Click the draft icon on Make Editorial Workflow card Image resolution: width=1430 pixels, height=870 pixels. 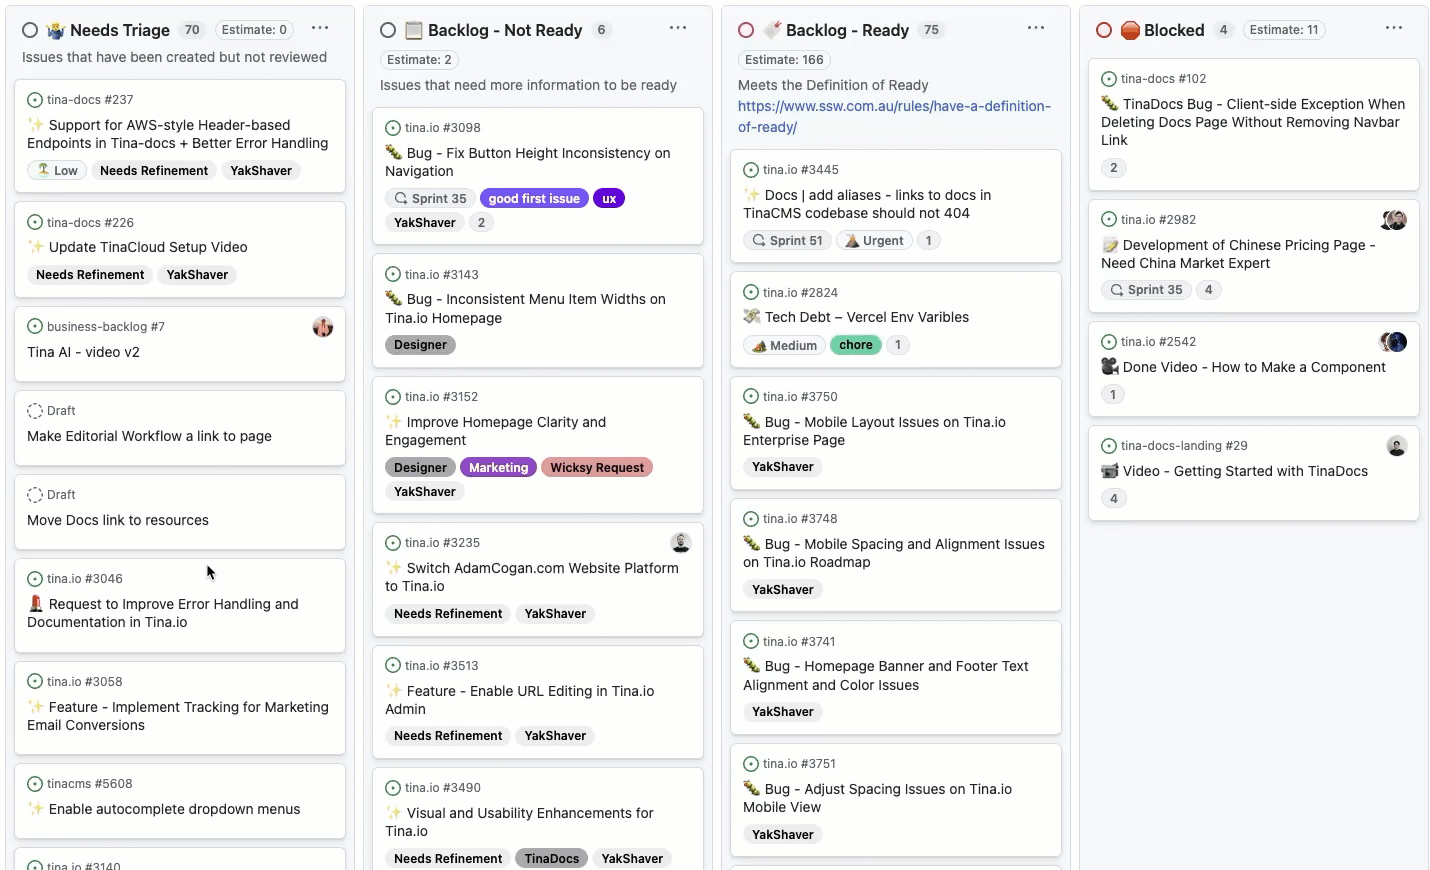coord(35,411)
